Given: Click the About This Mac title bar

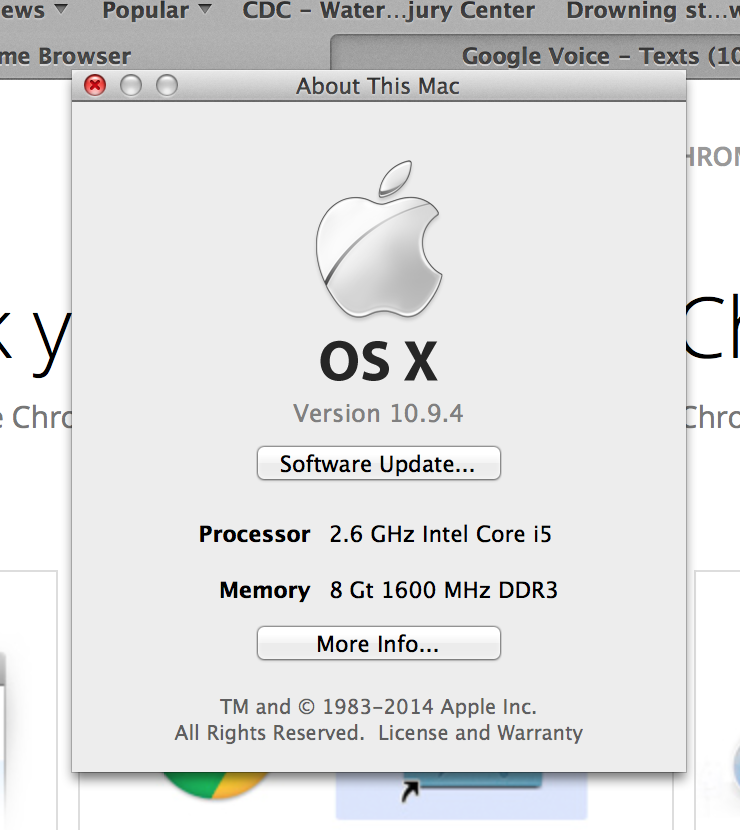Looking at the screenshot, I should point(378,86).
